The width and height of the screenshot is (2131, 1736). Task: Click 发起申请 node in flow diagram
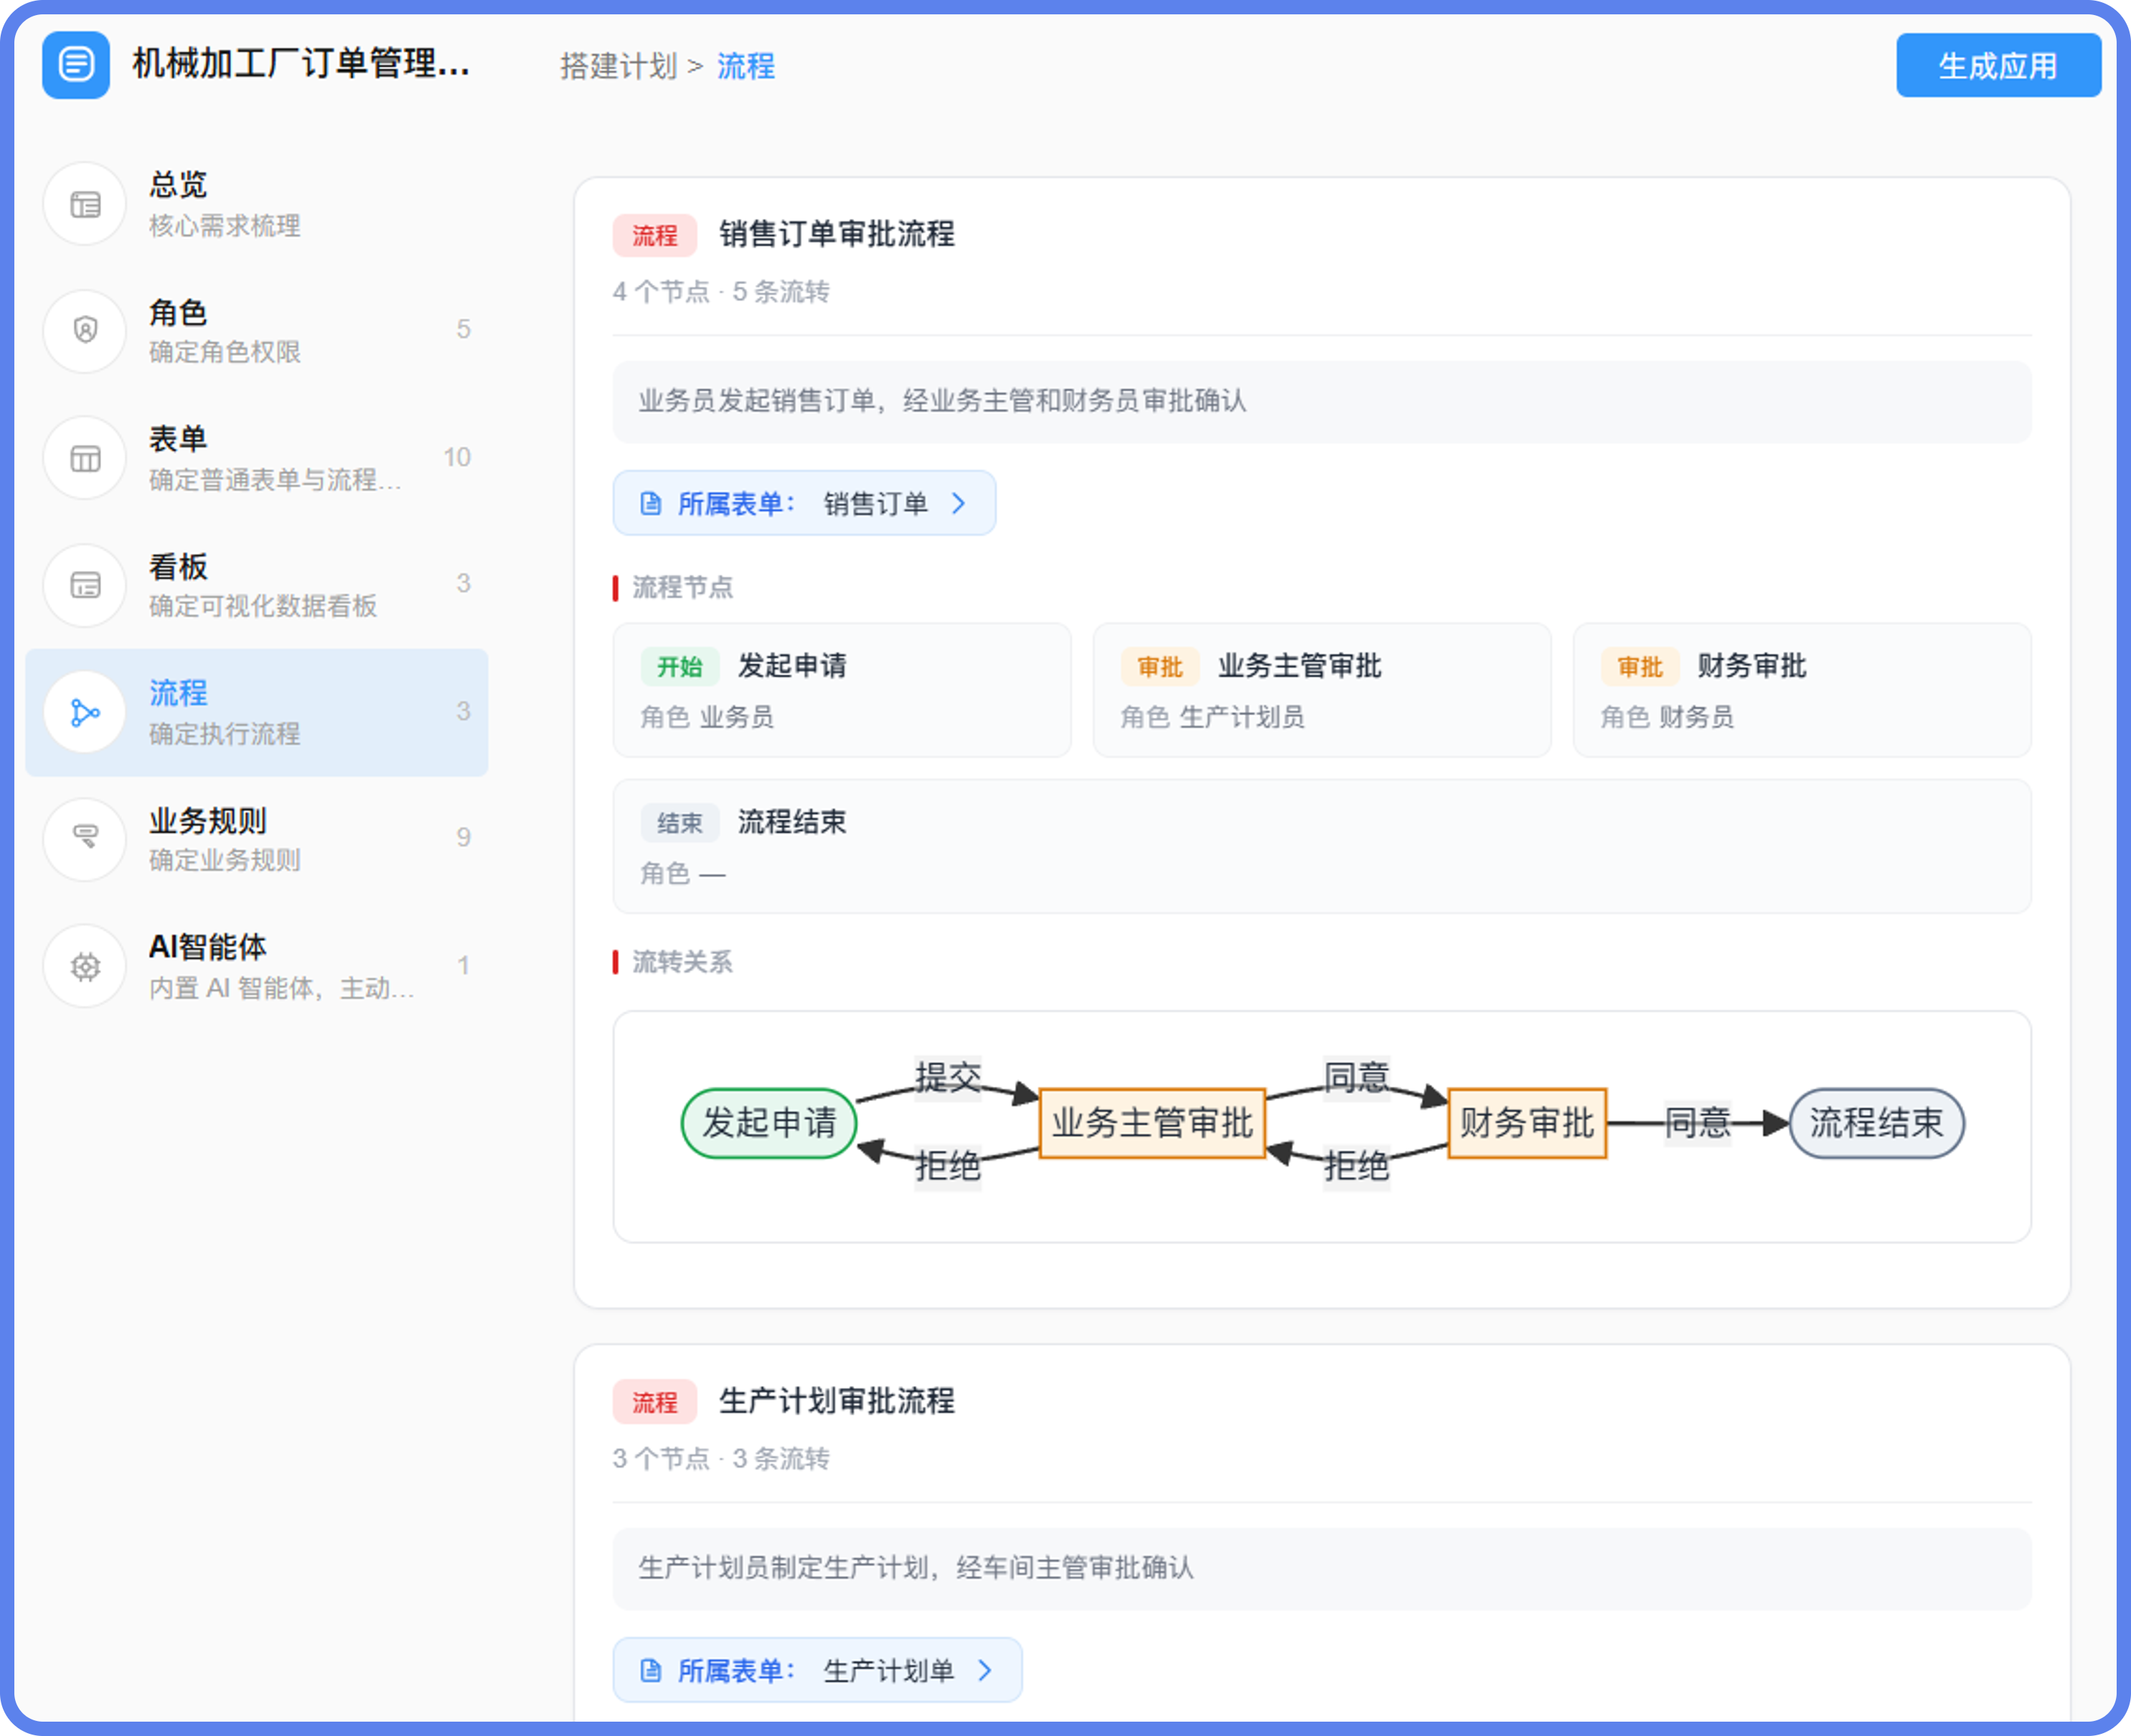[x=769, y=1123]
